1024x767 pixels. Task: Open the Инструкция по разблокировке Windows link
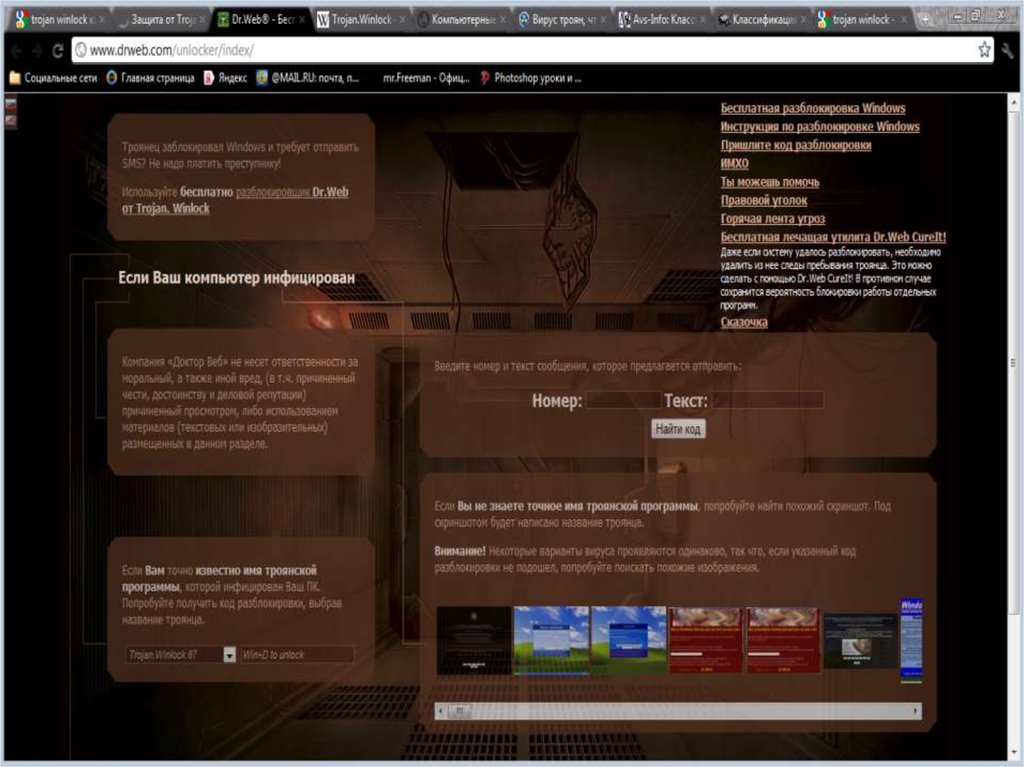coord(820,127)
